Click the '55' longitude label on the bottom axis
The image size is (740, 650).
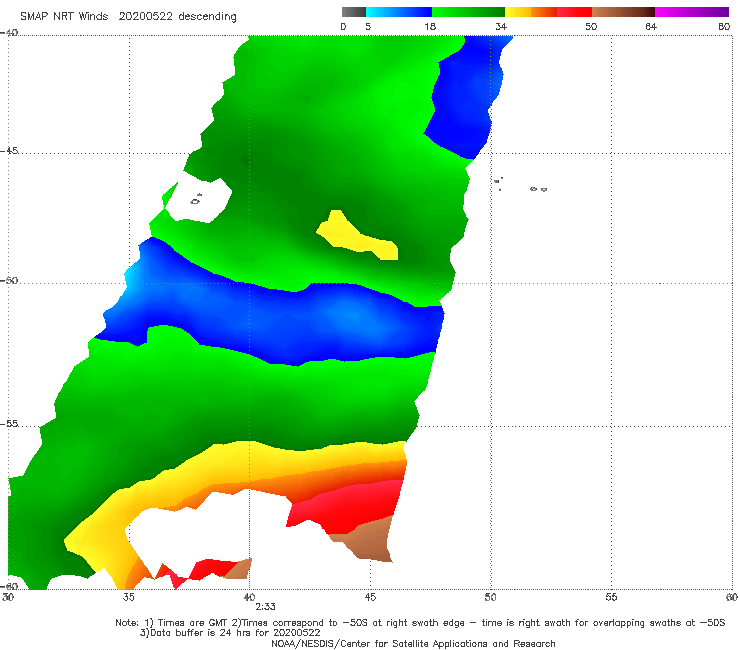coord(611,597)
